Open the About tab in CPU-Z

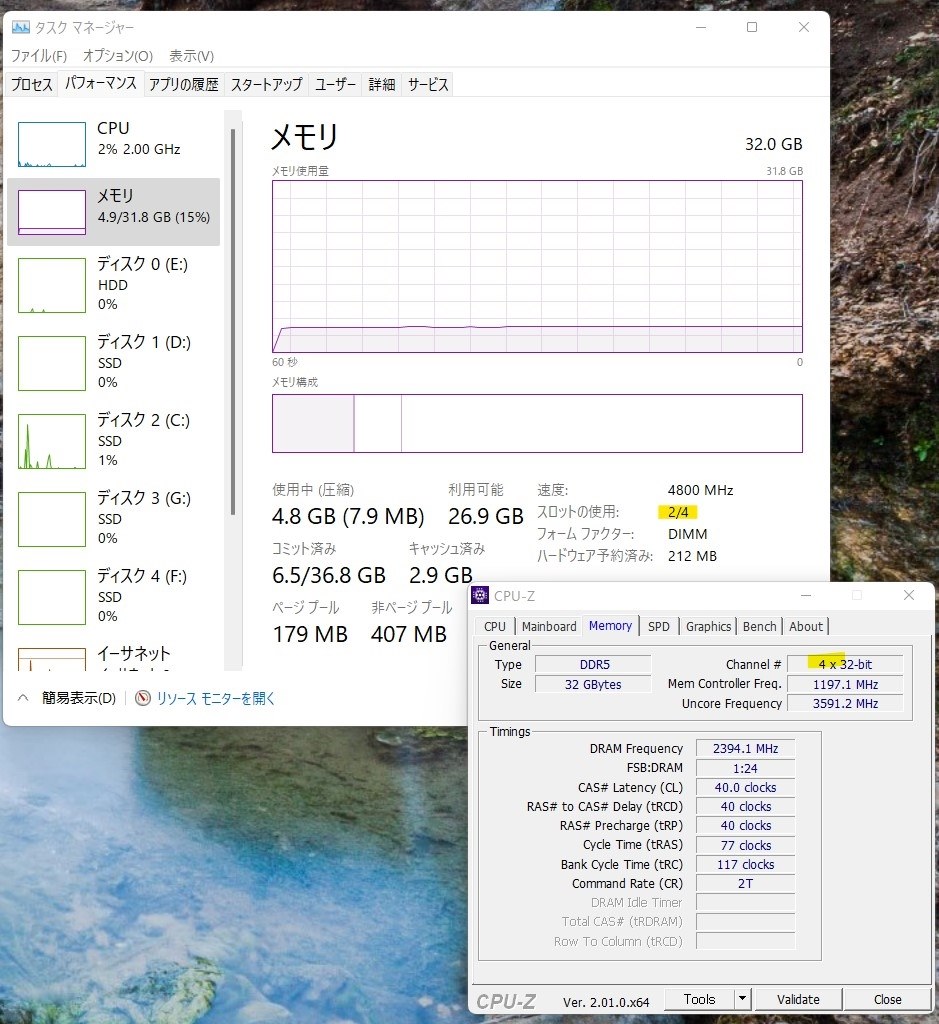tap(806, 626)
